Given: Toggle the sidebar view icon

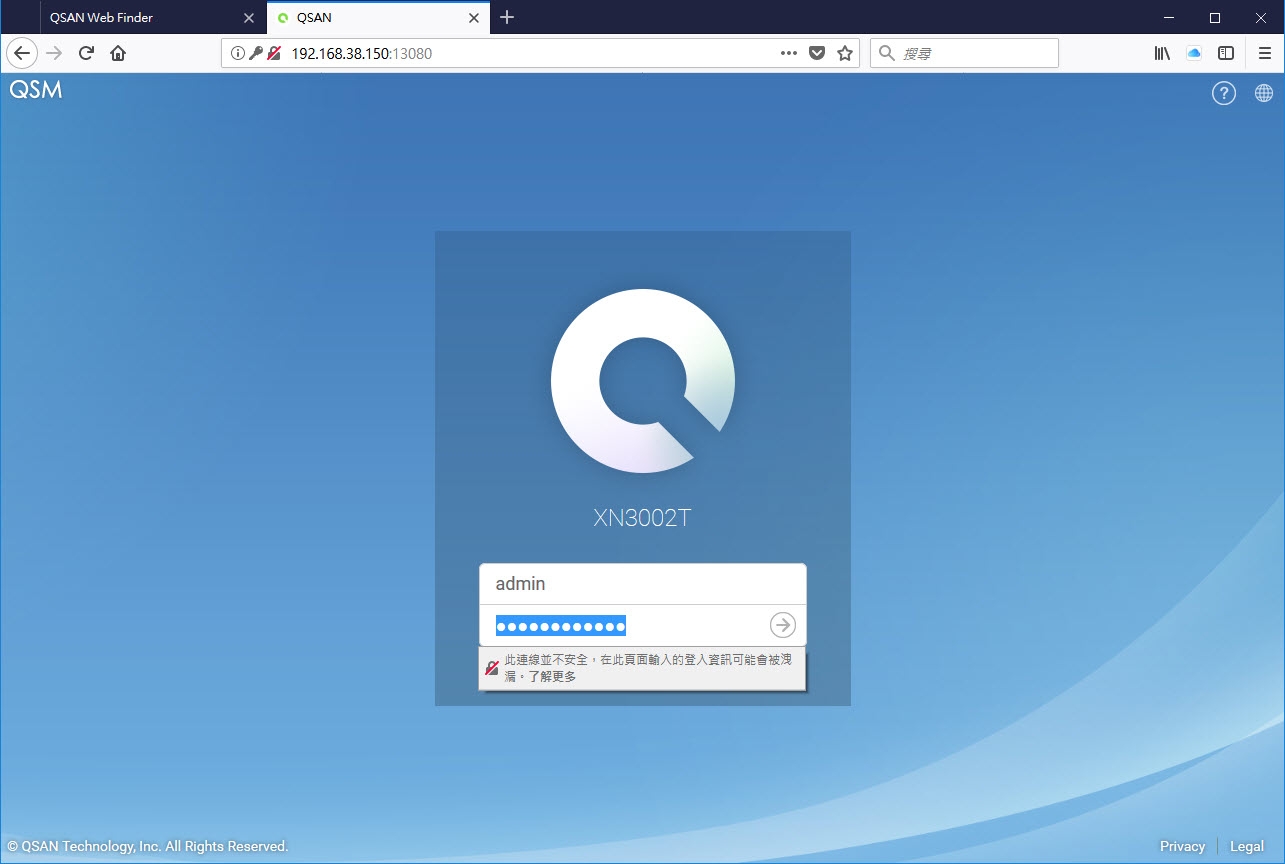Looking at the screenshot, I should [x=1226, y=53].
